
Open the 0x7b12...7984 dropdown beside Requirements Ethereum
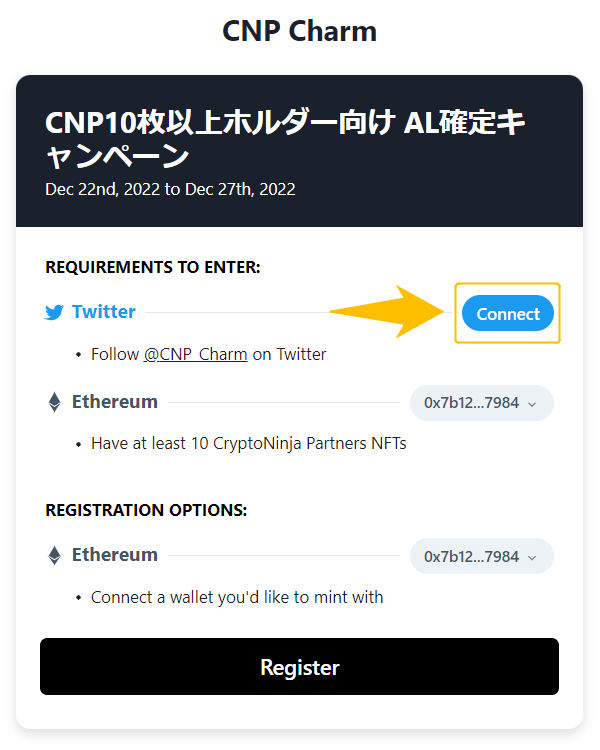click(482, 403)
